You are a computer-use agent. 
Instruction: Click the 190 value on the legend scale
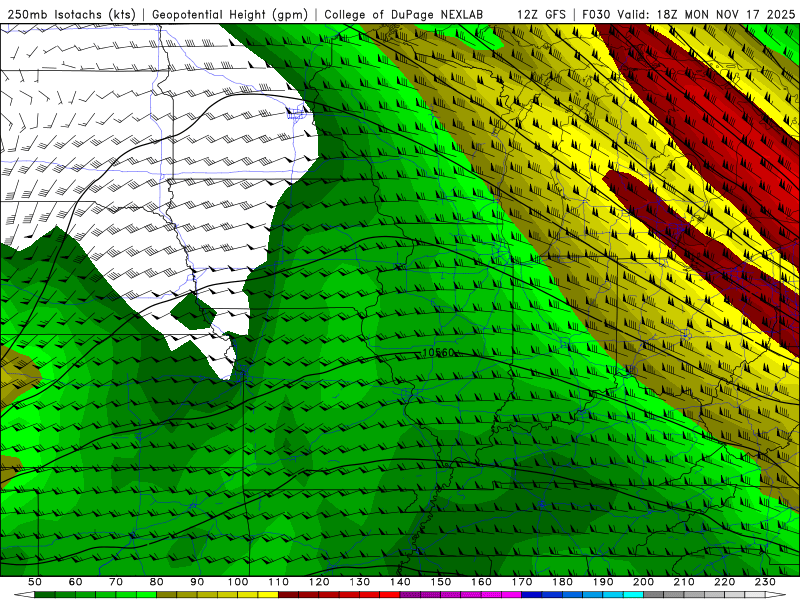tap(604, 582)
